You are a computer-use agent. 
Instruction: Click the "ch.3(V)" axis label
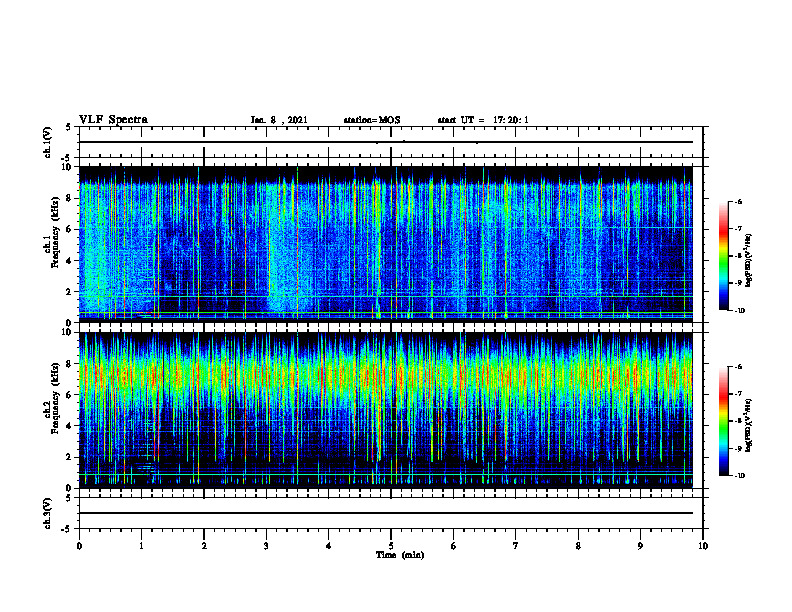[x=48, y=513]
